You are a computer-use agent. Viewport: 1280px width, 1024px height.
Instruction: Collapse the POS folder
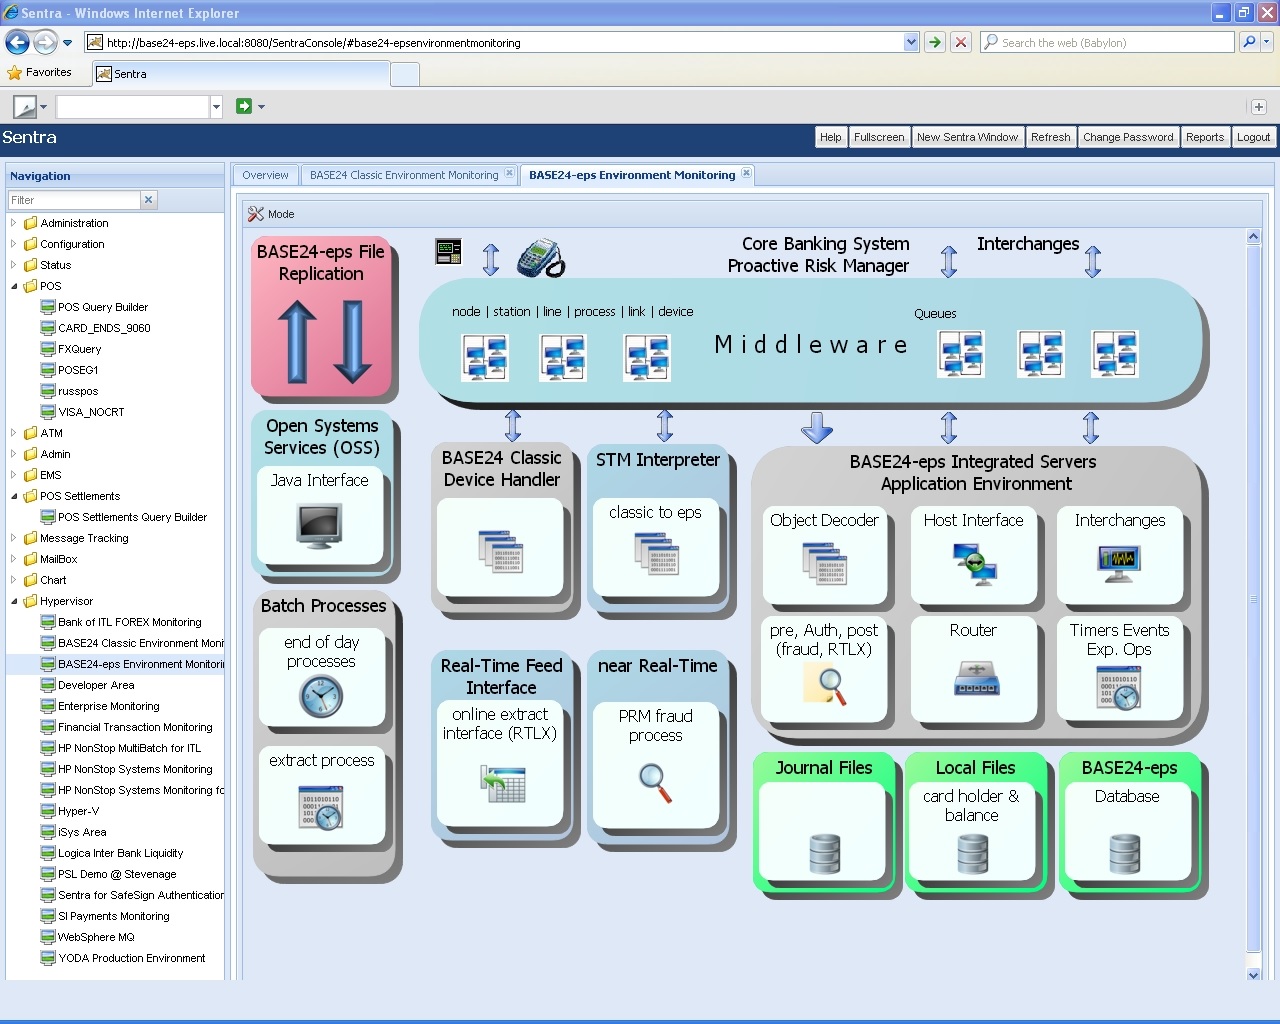coord(14,286)
